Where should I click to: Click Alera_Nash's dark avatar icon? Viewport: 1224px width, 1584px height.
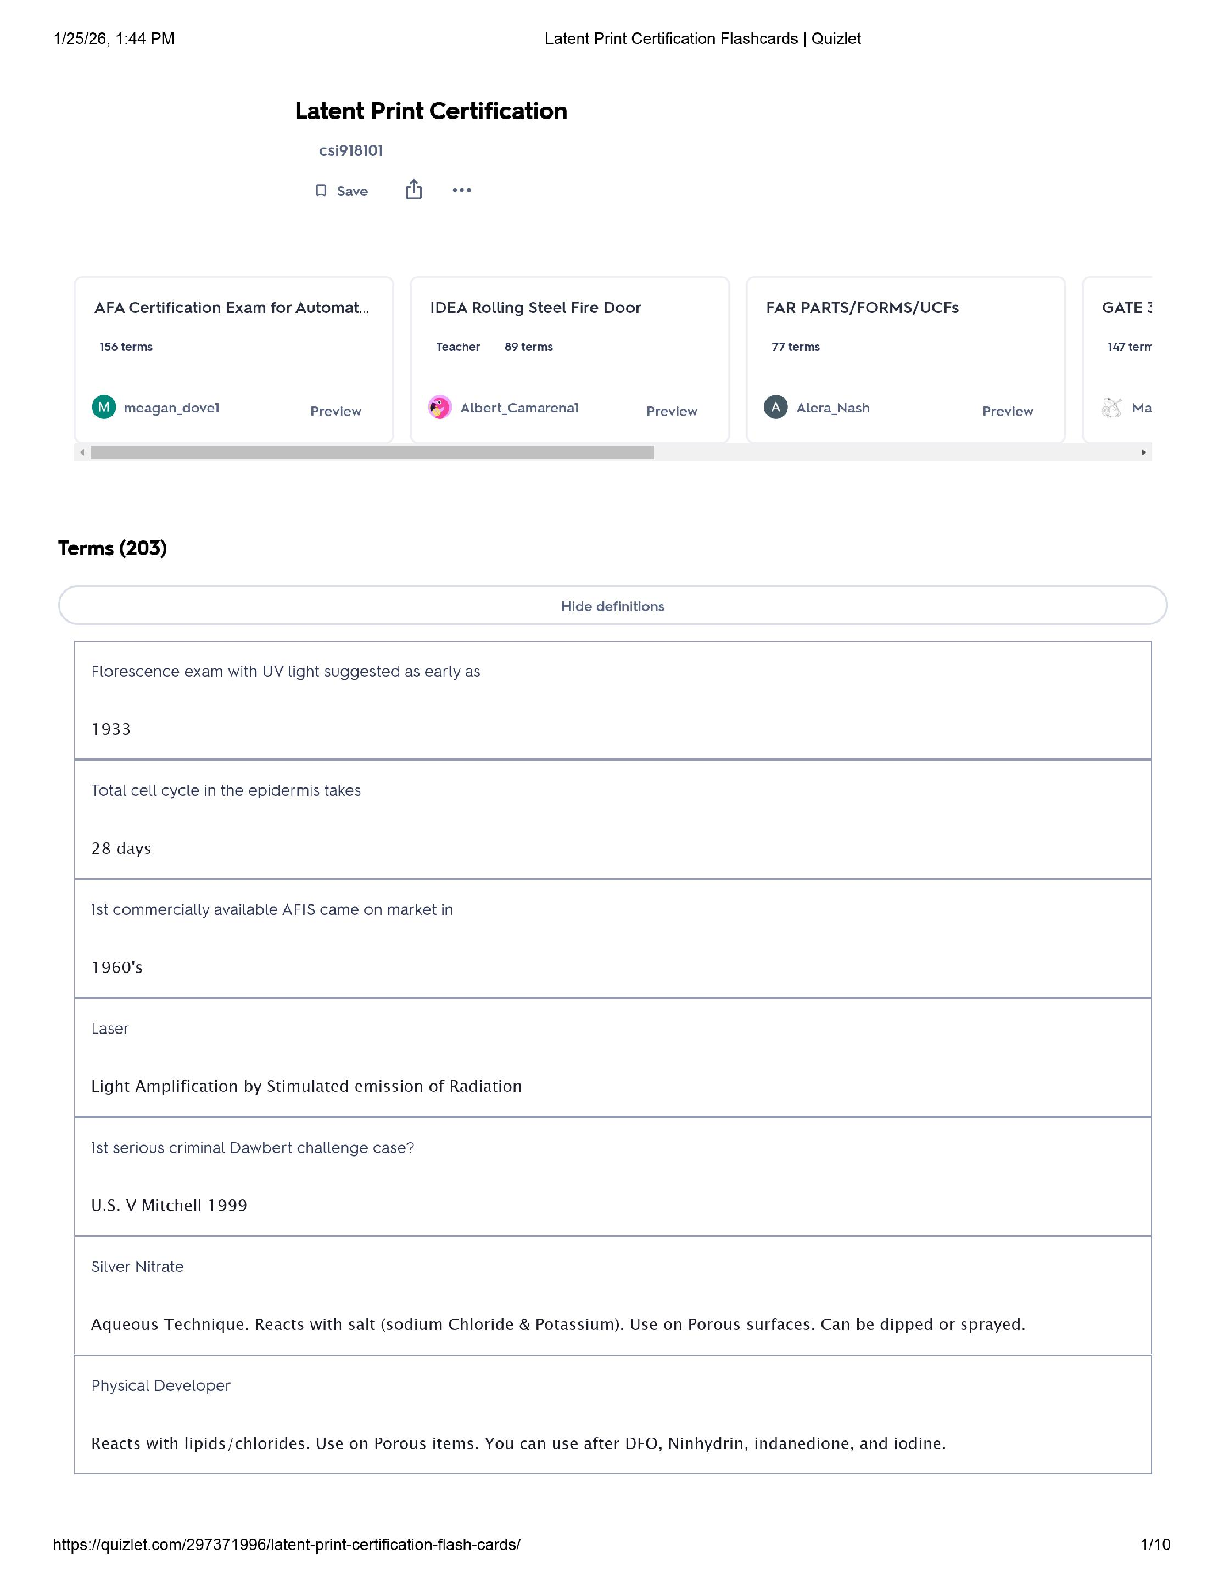pos(776,407)
